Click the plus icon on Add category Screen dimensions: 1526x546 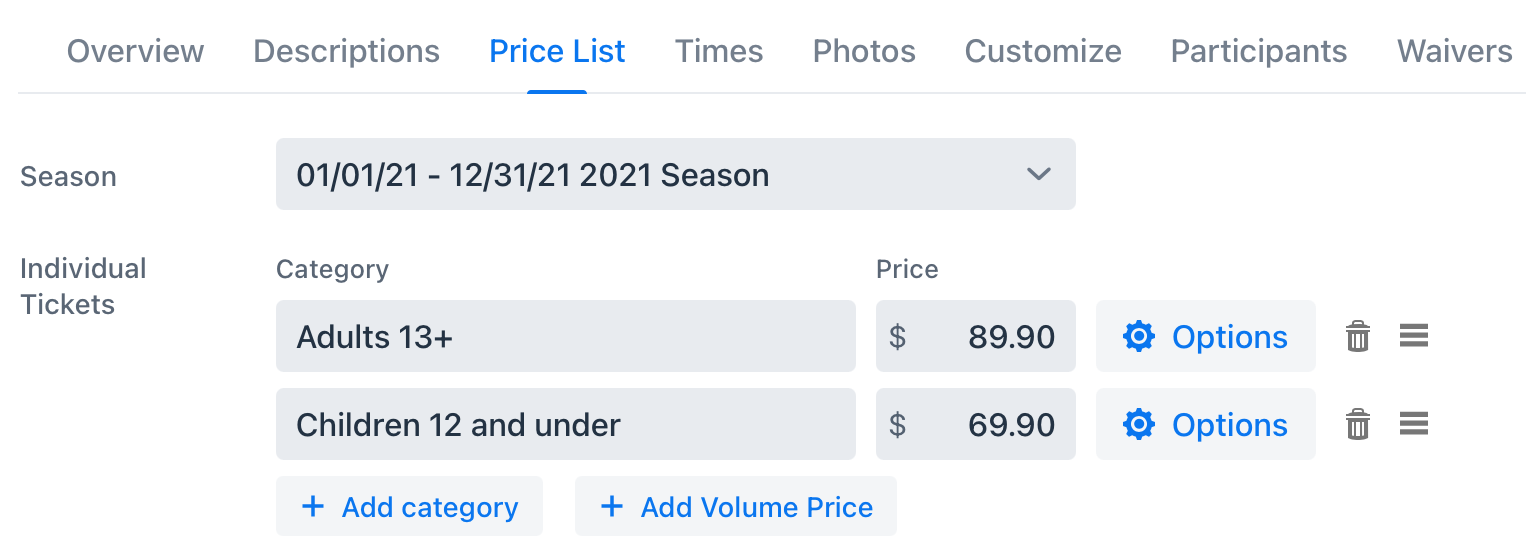pyautogui.click(x=313, y=507)
